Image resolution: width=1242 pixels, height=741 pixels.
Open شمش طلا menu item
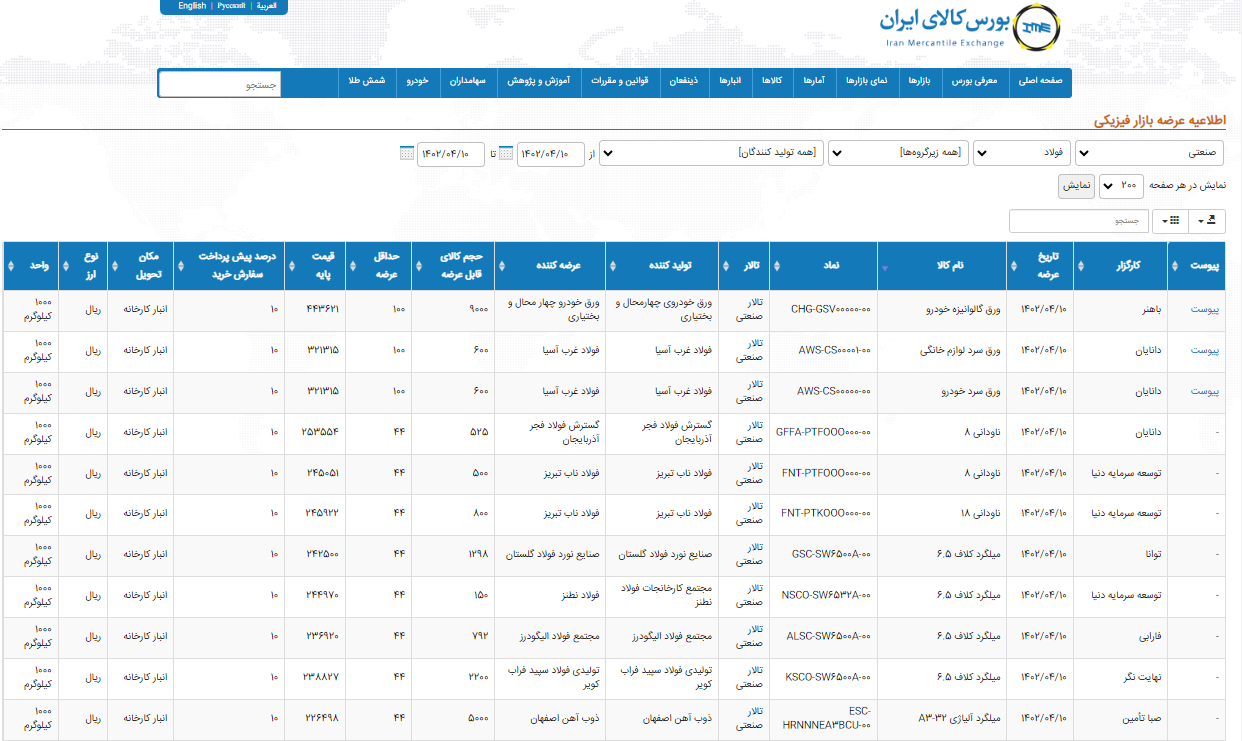click(369, 80)
